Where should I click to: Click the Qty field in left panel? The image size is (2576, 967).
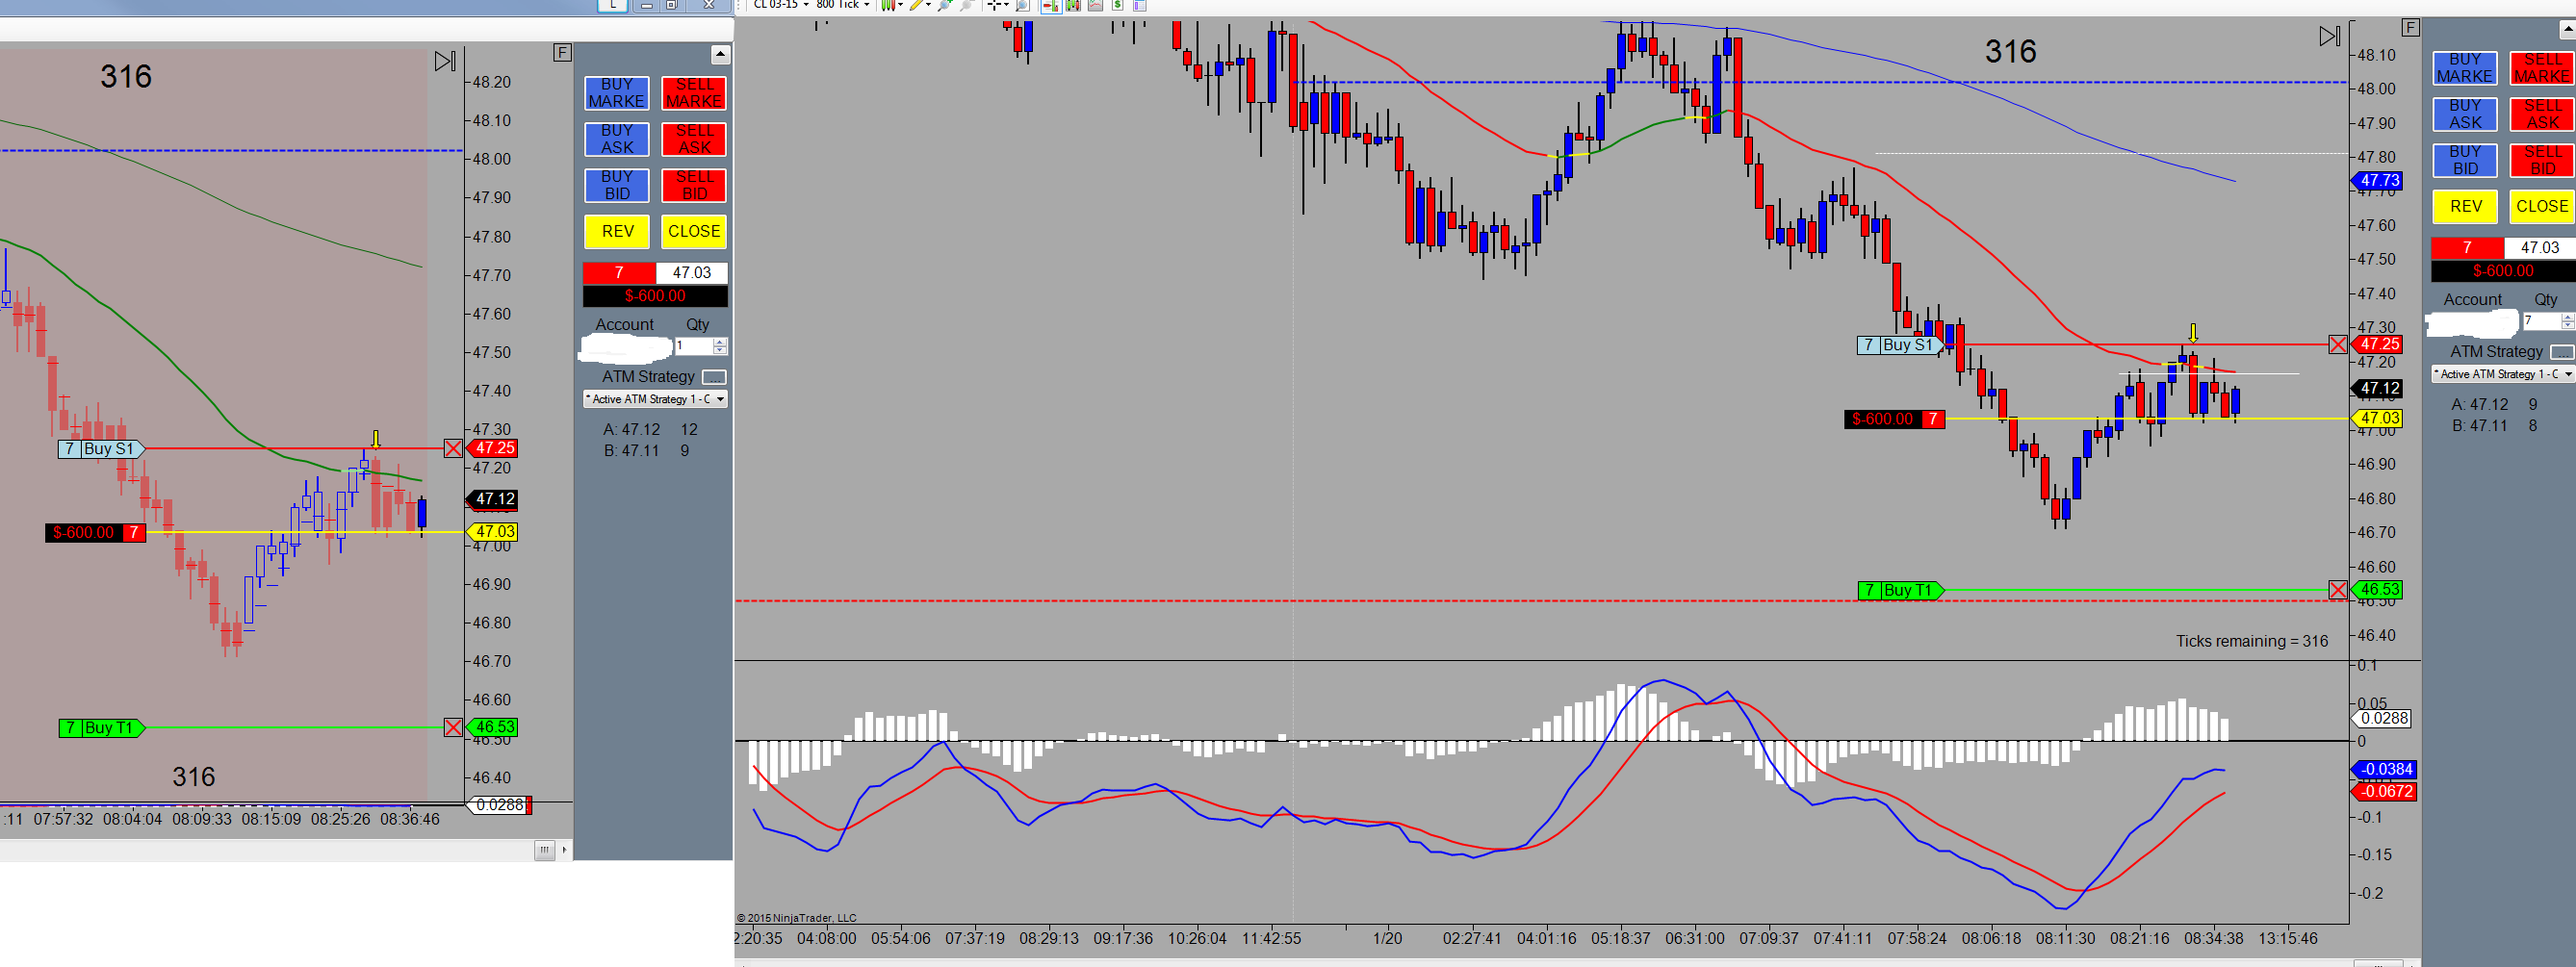click(693, 346)
